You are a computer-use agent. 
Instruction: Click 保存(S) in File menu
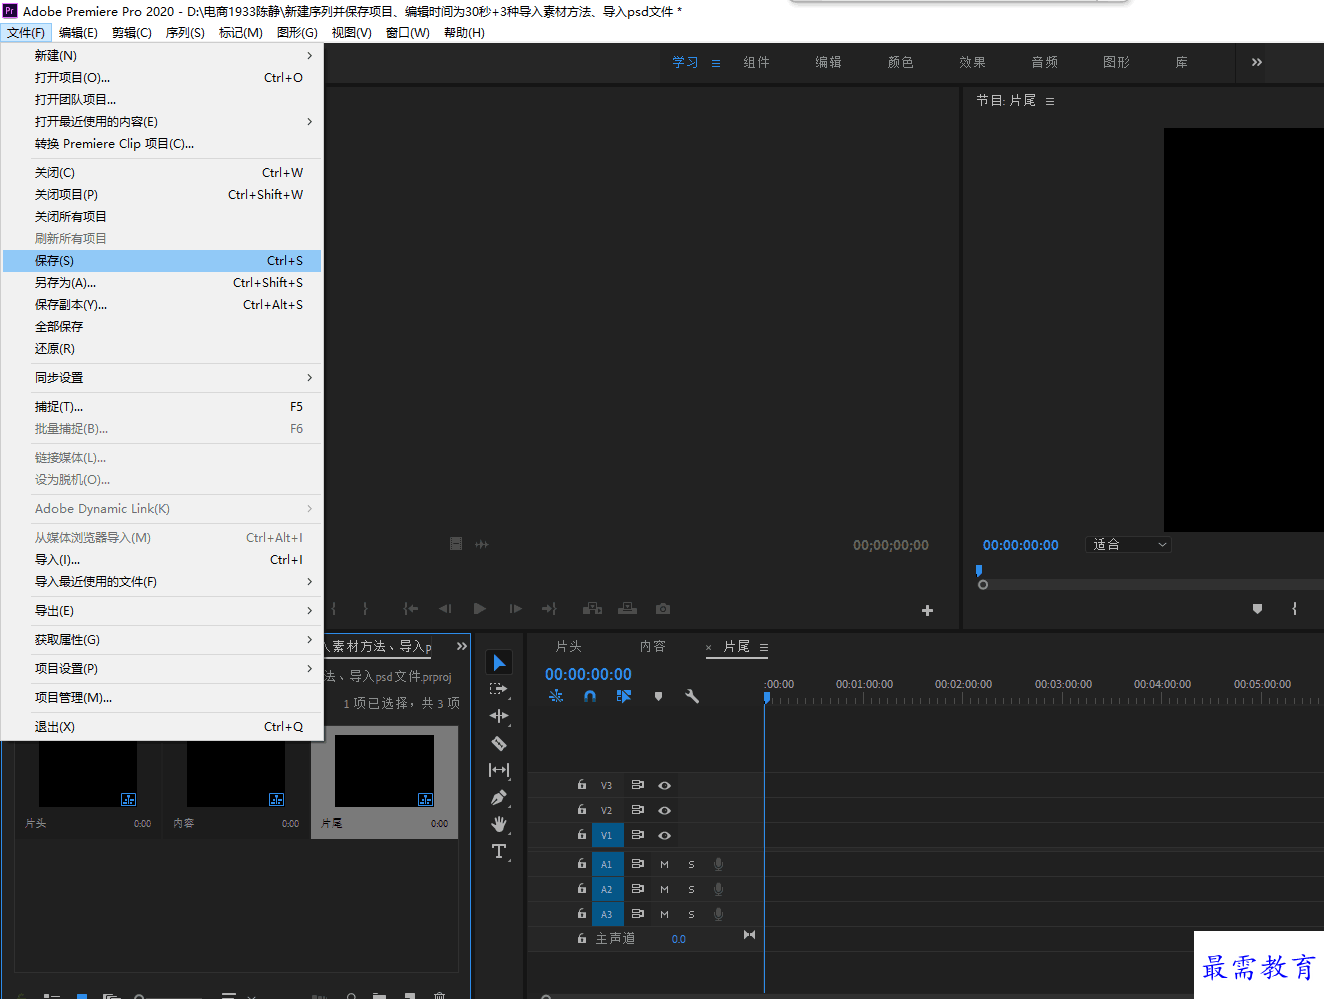click(x=162, y=260)
